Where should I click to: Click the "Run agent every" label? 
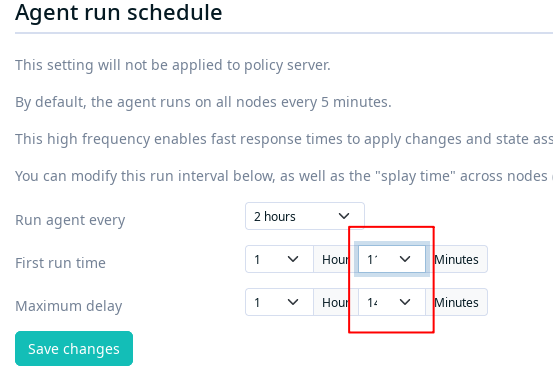tap(70, 220)
